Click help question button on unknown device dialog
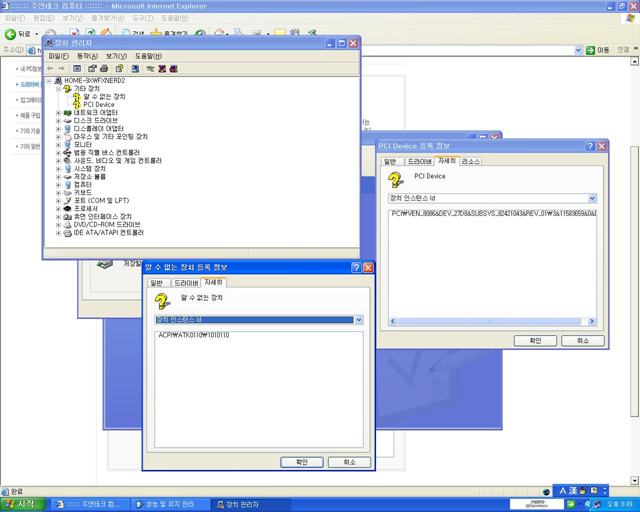 [356, 267]
